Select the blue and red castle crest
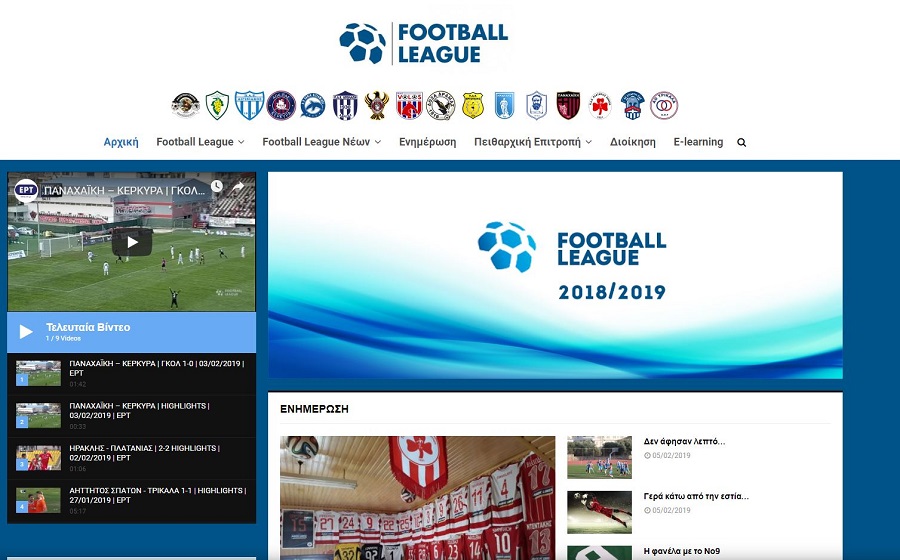The height and width of the screenshot is (560, 900). click(x=632, y=106)
